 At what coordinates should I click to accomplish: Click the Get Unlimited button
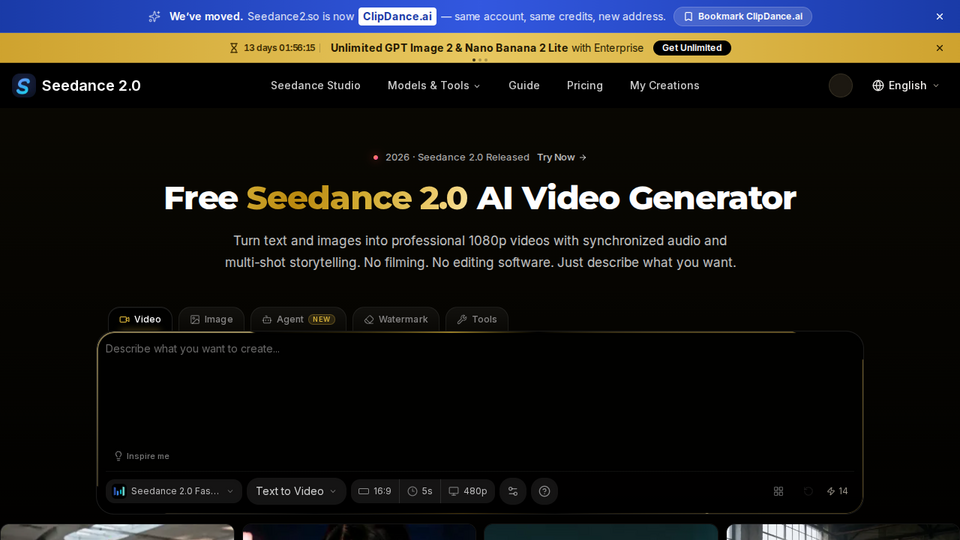tap(692, 48)
